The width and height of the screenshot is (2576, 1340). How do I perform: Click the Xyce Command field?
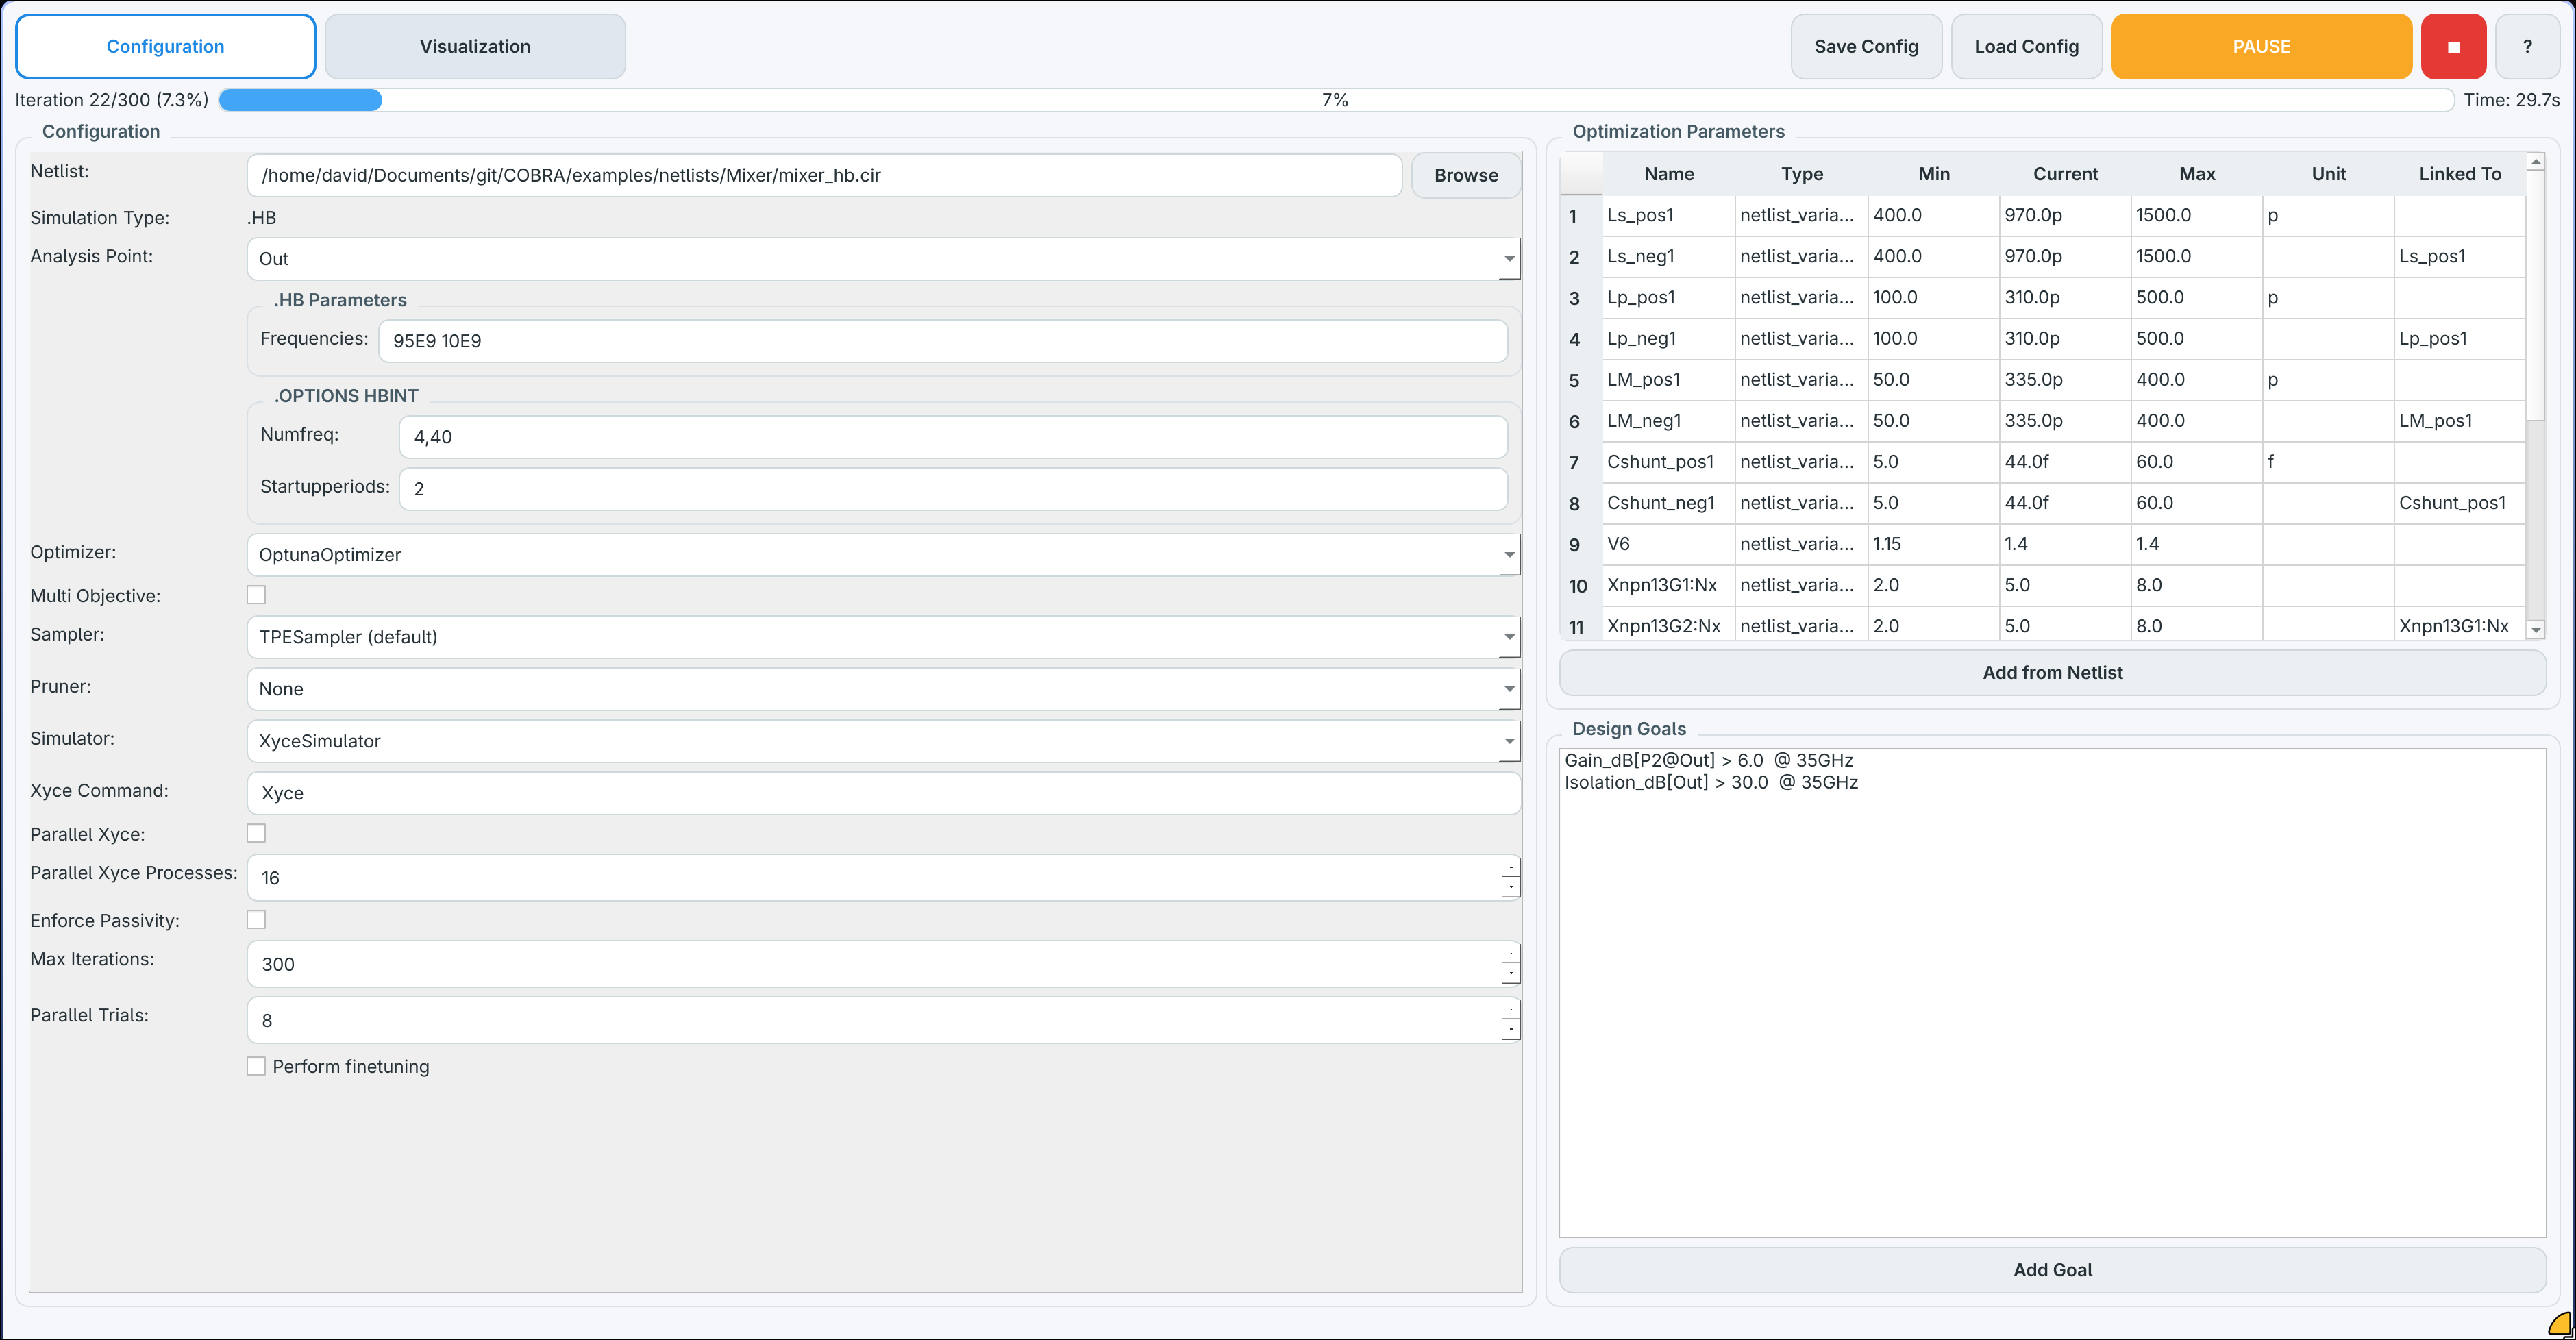point(883,793)
